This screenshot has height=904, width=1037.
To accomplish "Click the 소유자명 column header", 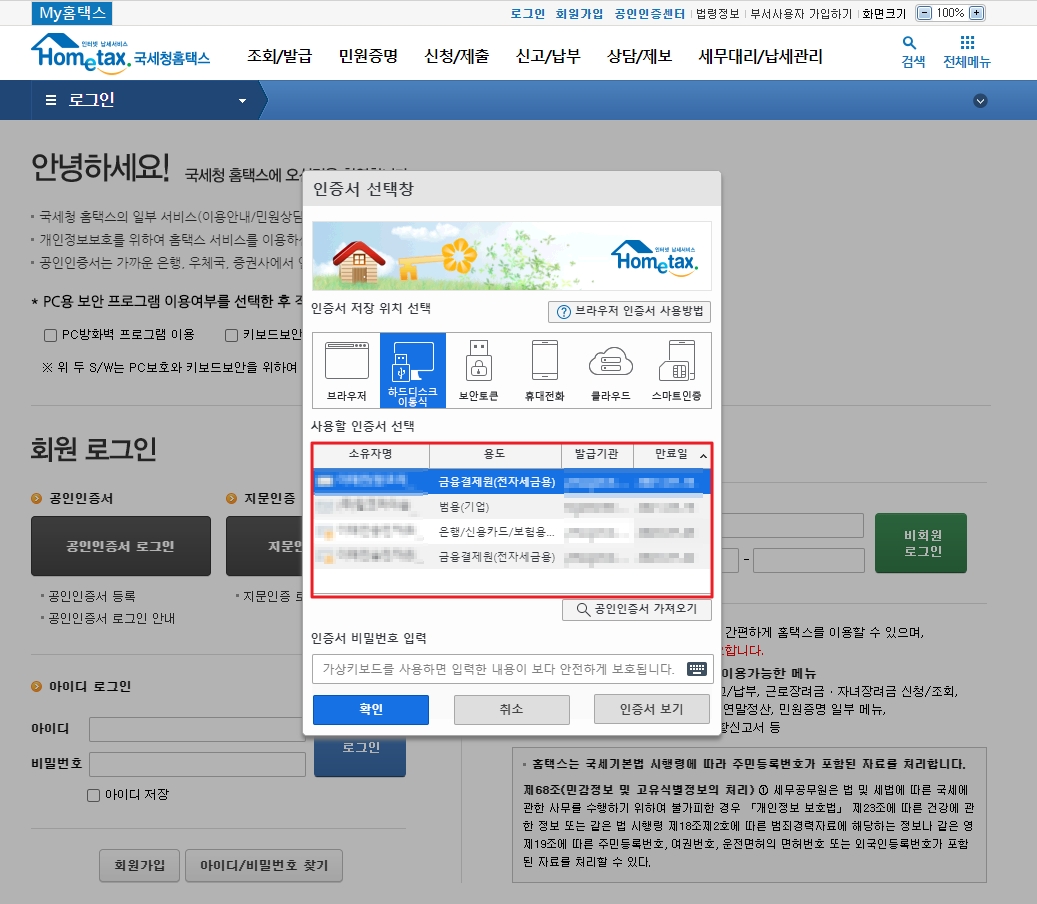I will coord(371,454).
